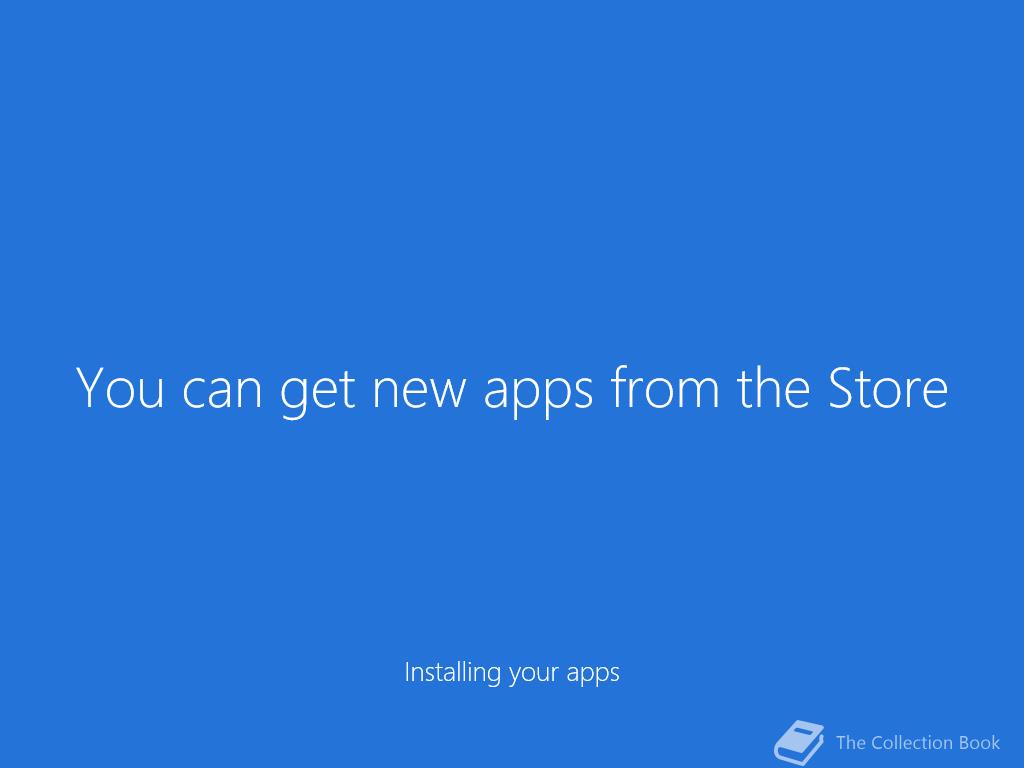Click the book icon watermark

(x=799, y=743)
